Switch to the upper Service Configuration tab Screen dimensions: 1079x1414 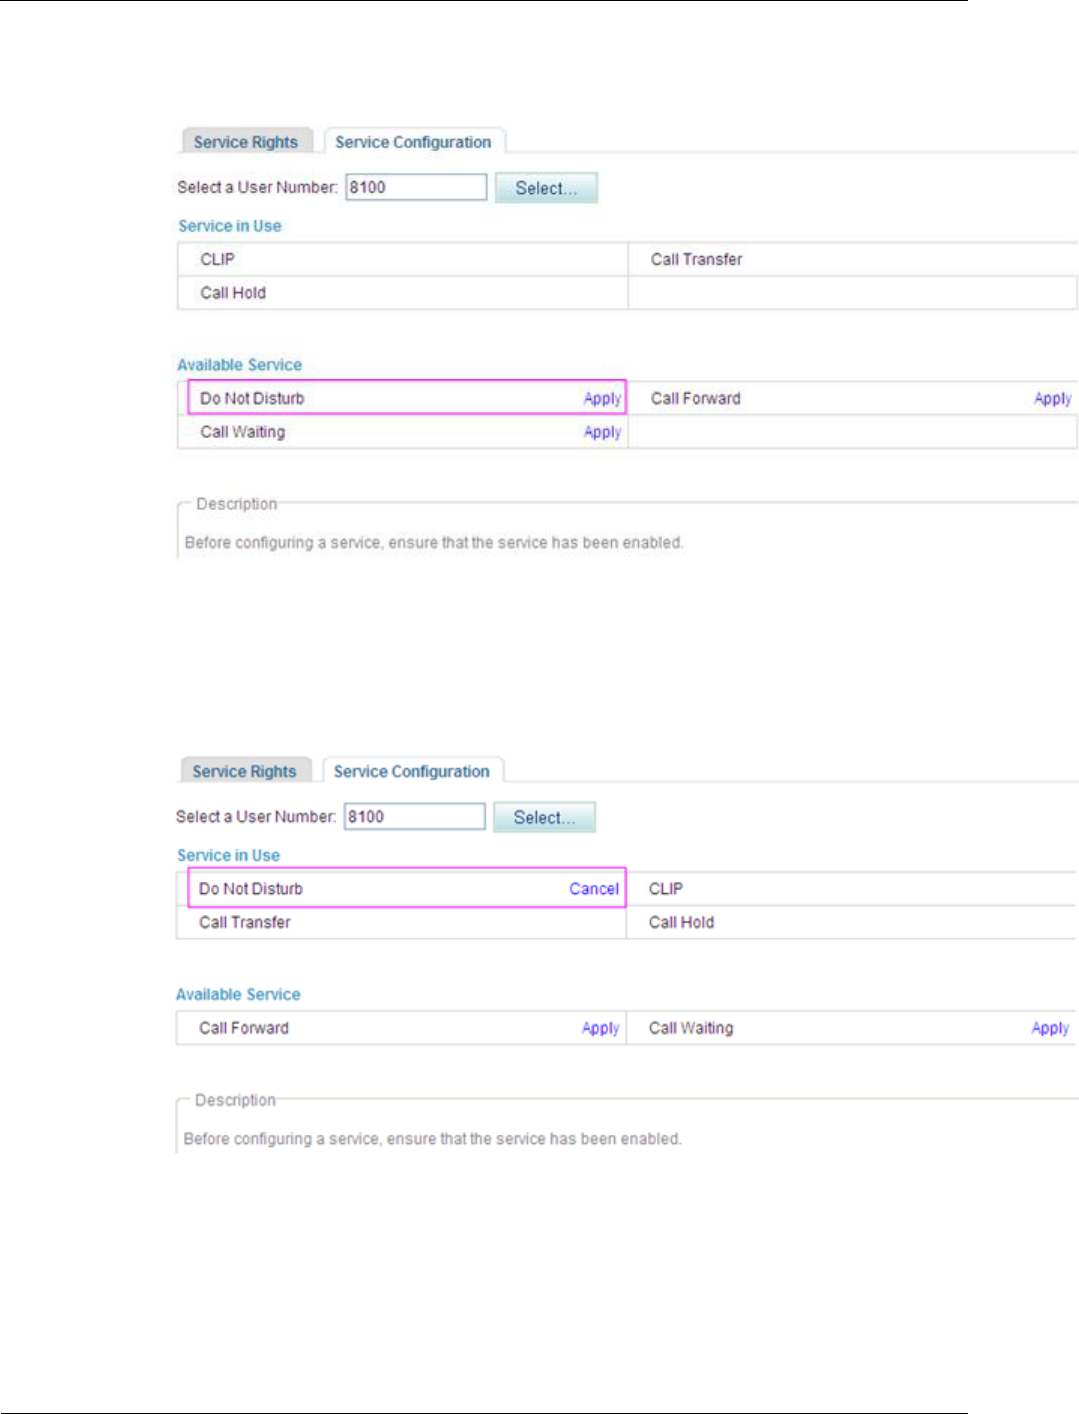point(413,142)
